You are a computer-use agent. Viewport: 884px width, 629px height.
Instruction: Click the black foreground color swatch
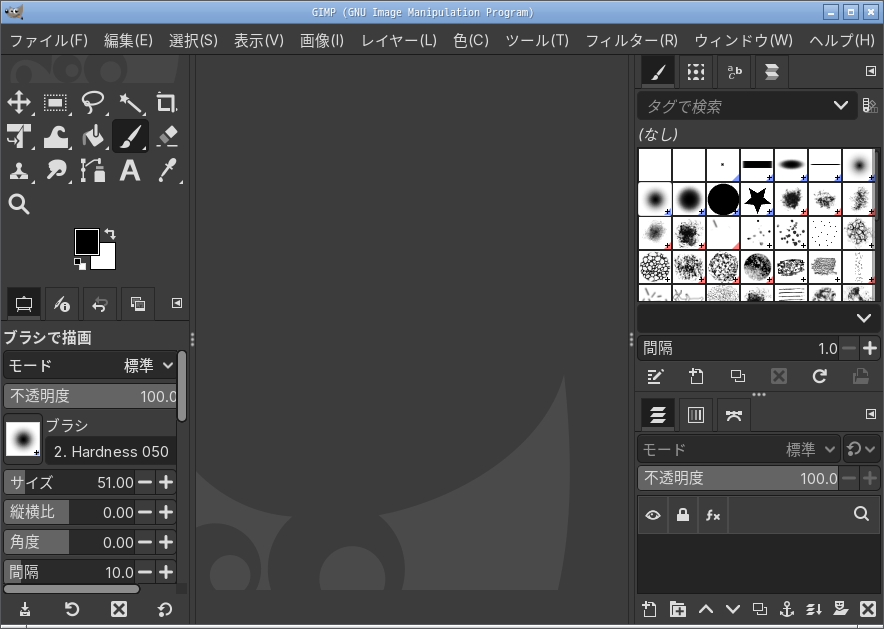click(86, 241)
